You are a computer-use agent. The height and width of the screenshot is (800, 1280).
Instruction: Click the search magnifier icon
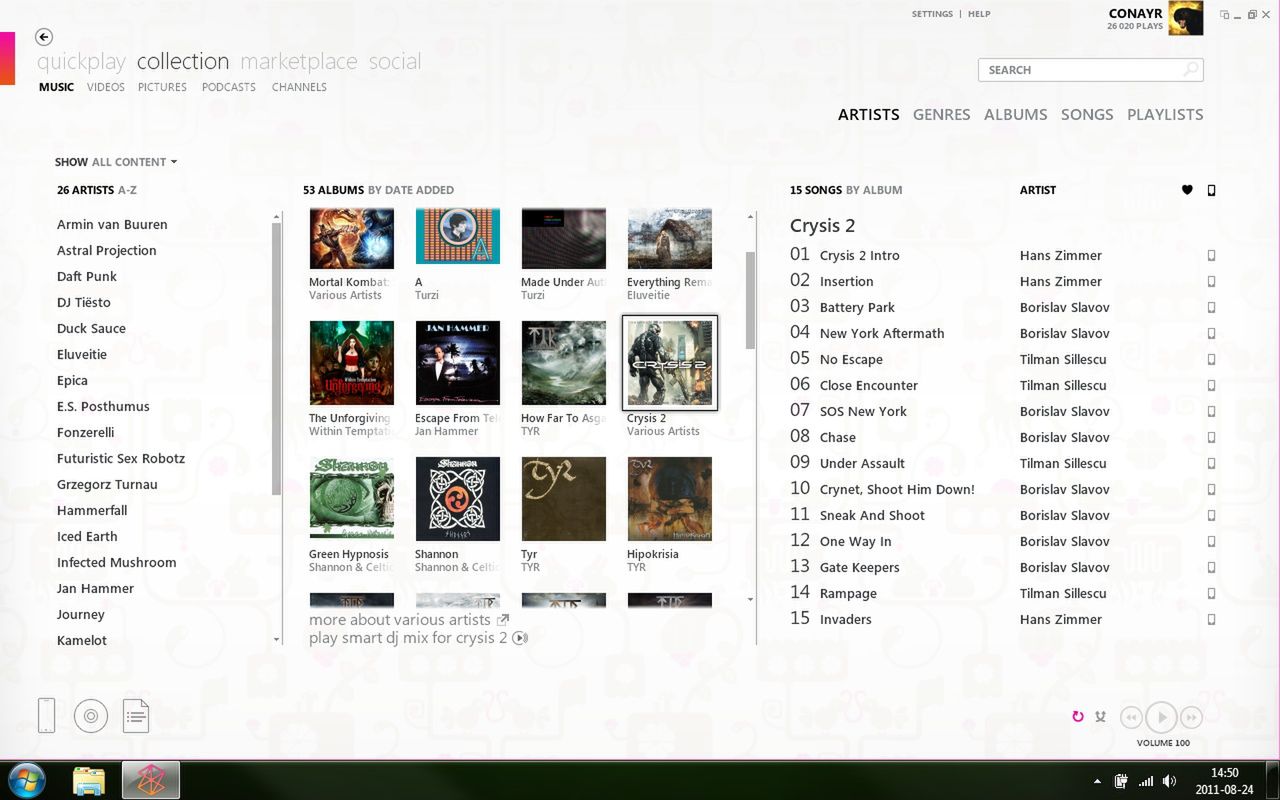coord(1191,70)
